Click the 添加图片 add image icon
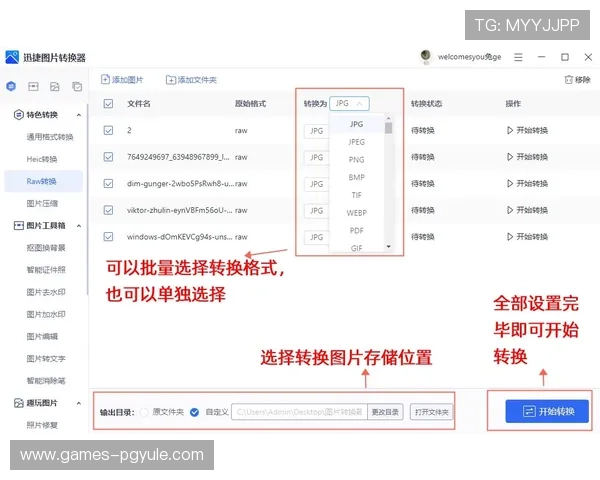 point(105,80)
